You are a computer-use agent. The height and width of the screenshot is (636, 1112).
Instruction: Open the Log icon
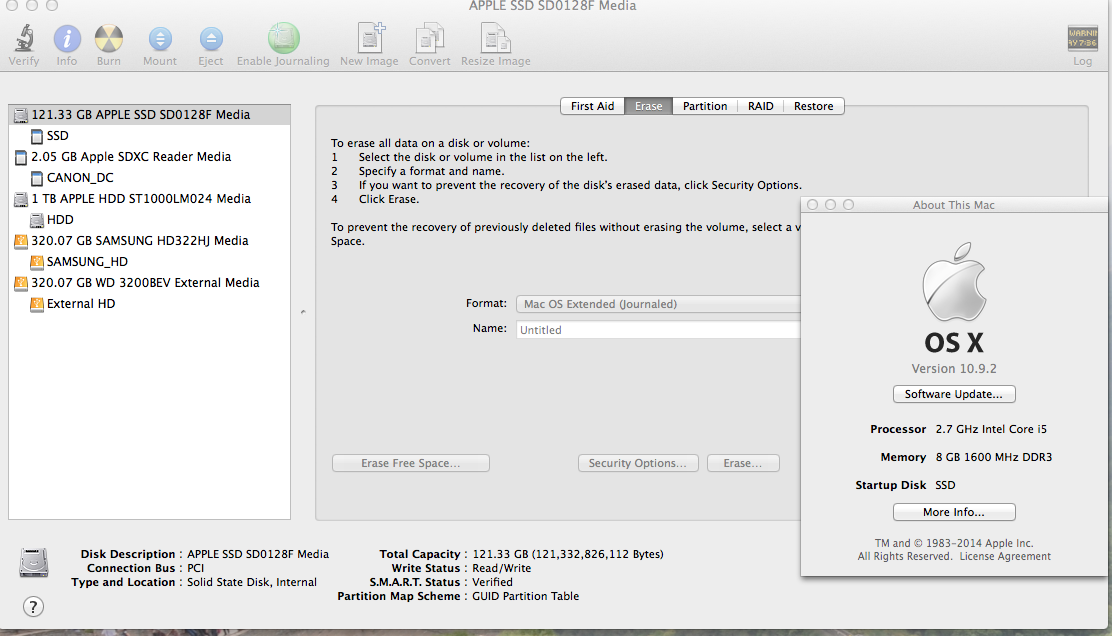[1082, 38]
